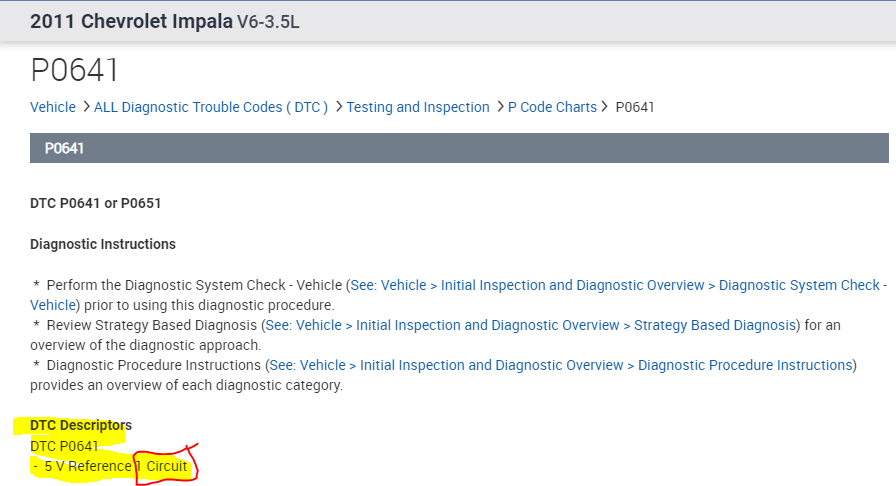
Task: Click the current P0641 breadcrumb item
Action: click(635, 107)
